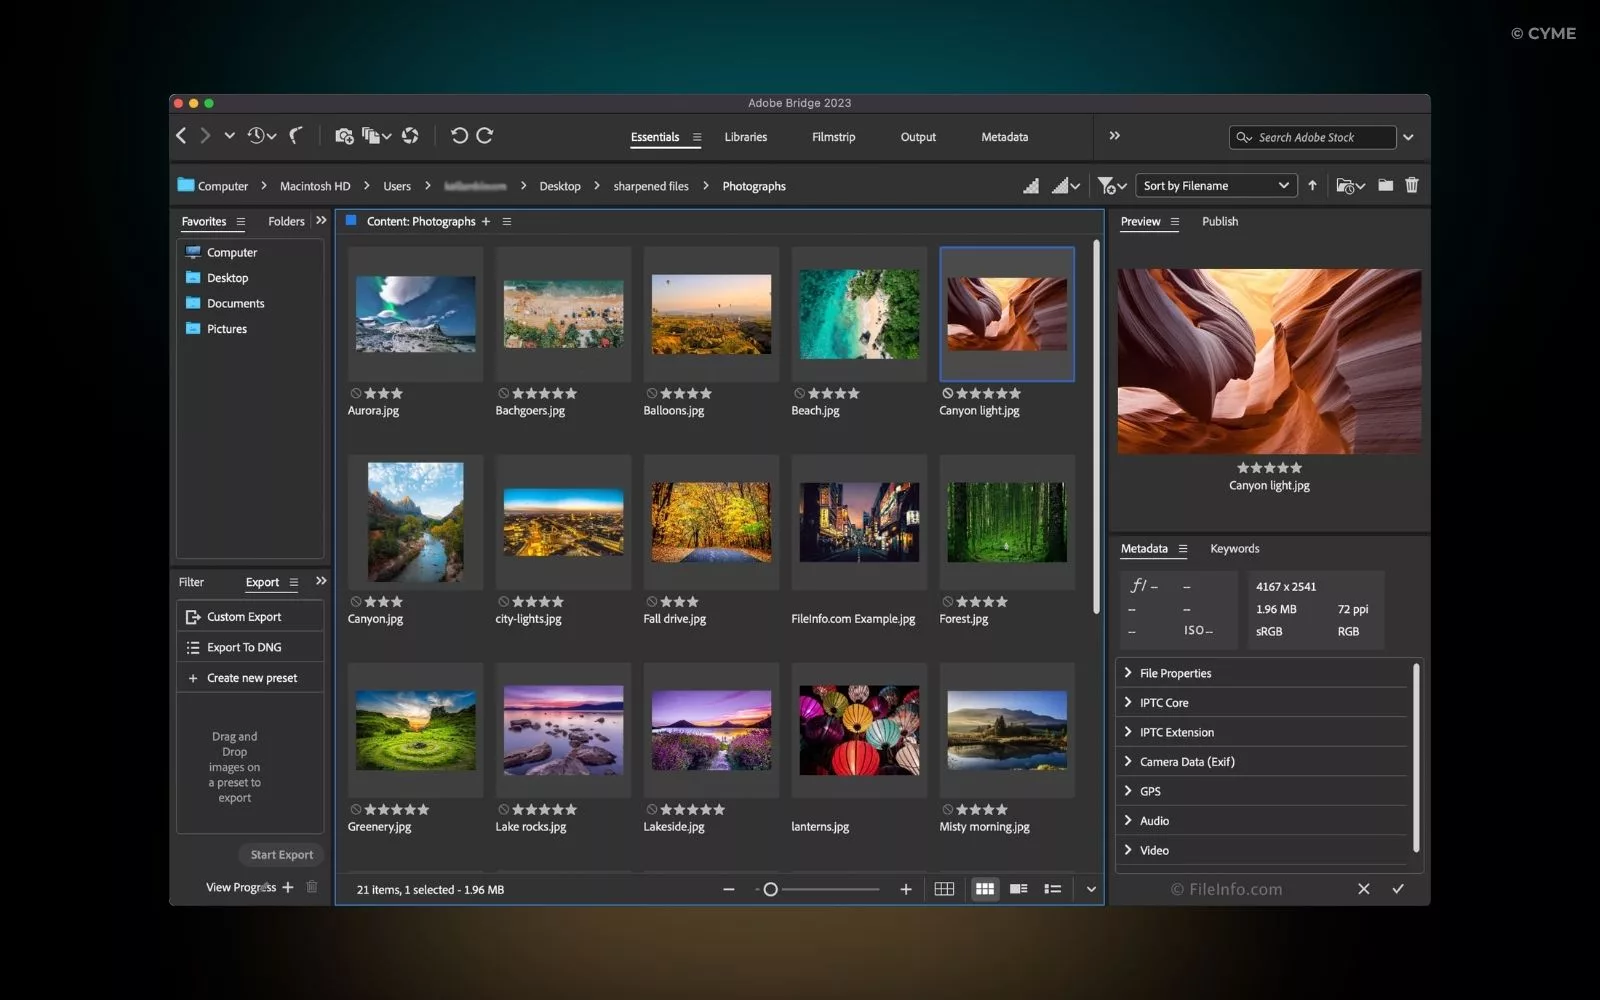Switch content to details view
The height and width of the screenshot is (1000, 1600).
coord(1019,888)
